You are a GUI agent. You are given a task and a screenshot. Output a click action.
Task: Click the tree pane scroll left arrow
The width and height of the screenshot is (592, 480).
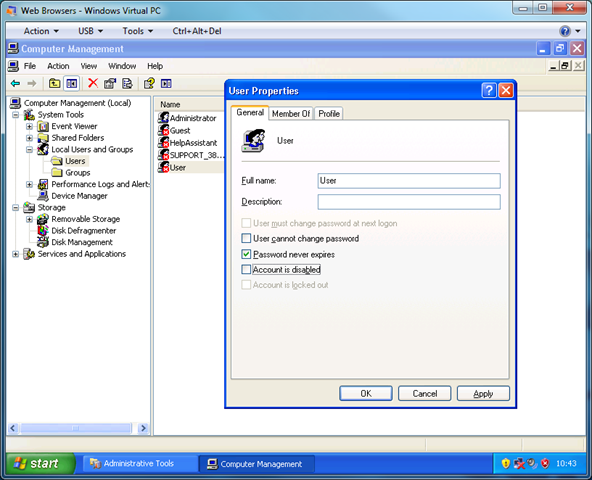[13, 428]
